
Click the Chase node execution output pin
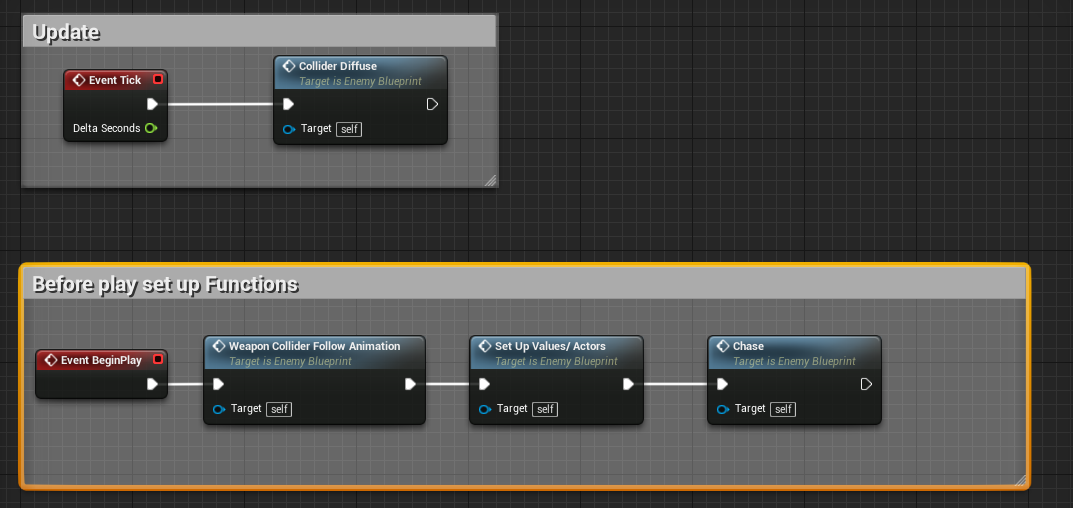(x=866, y=384)
